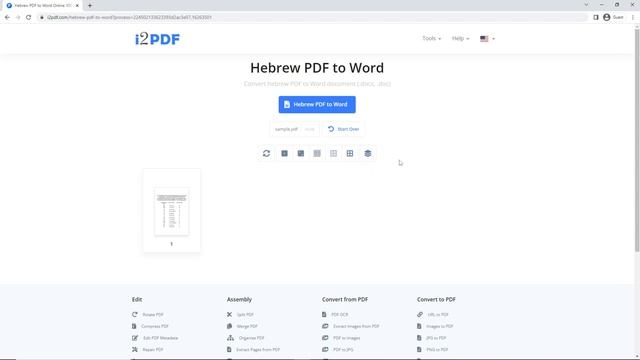Screen dimensions: 640x360
Task: Open the JPG to PDF link
Action: (436, 338)
